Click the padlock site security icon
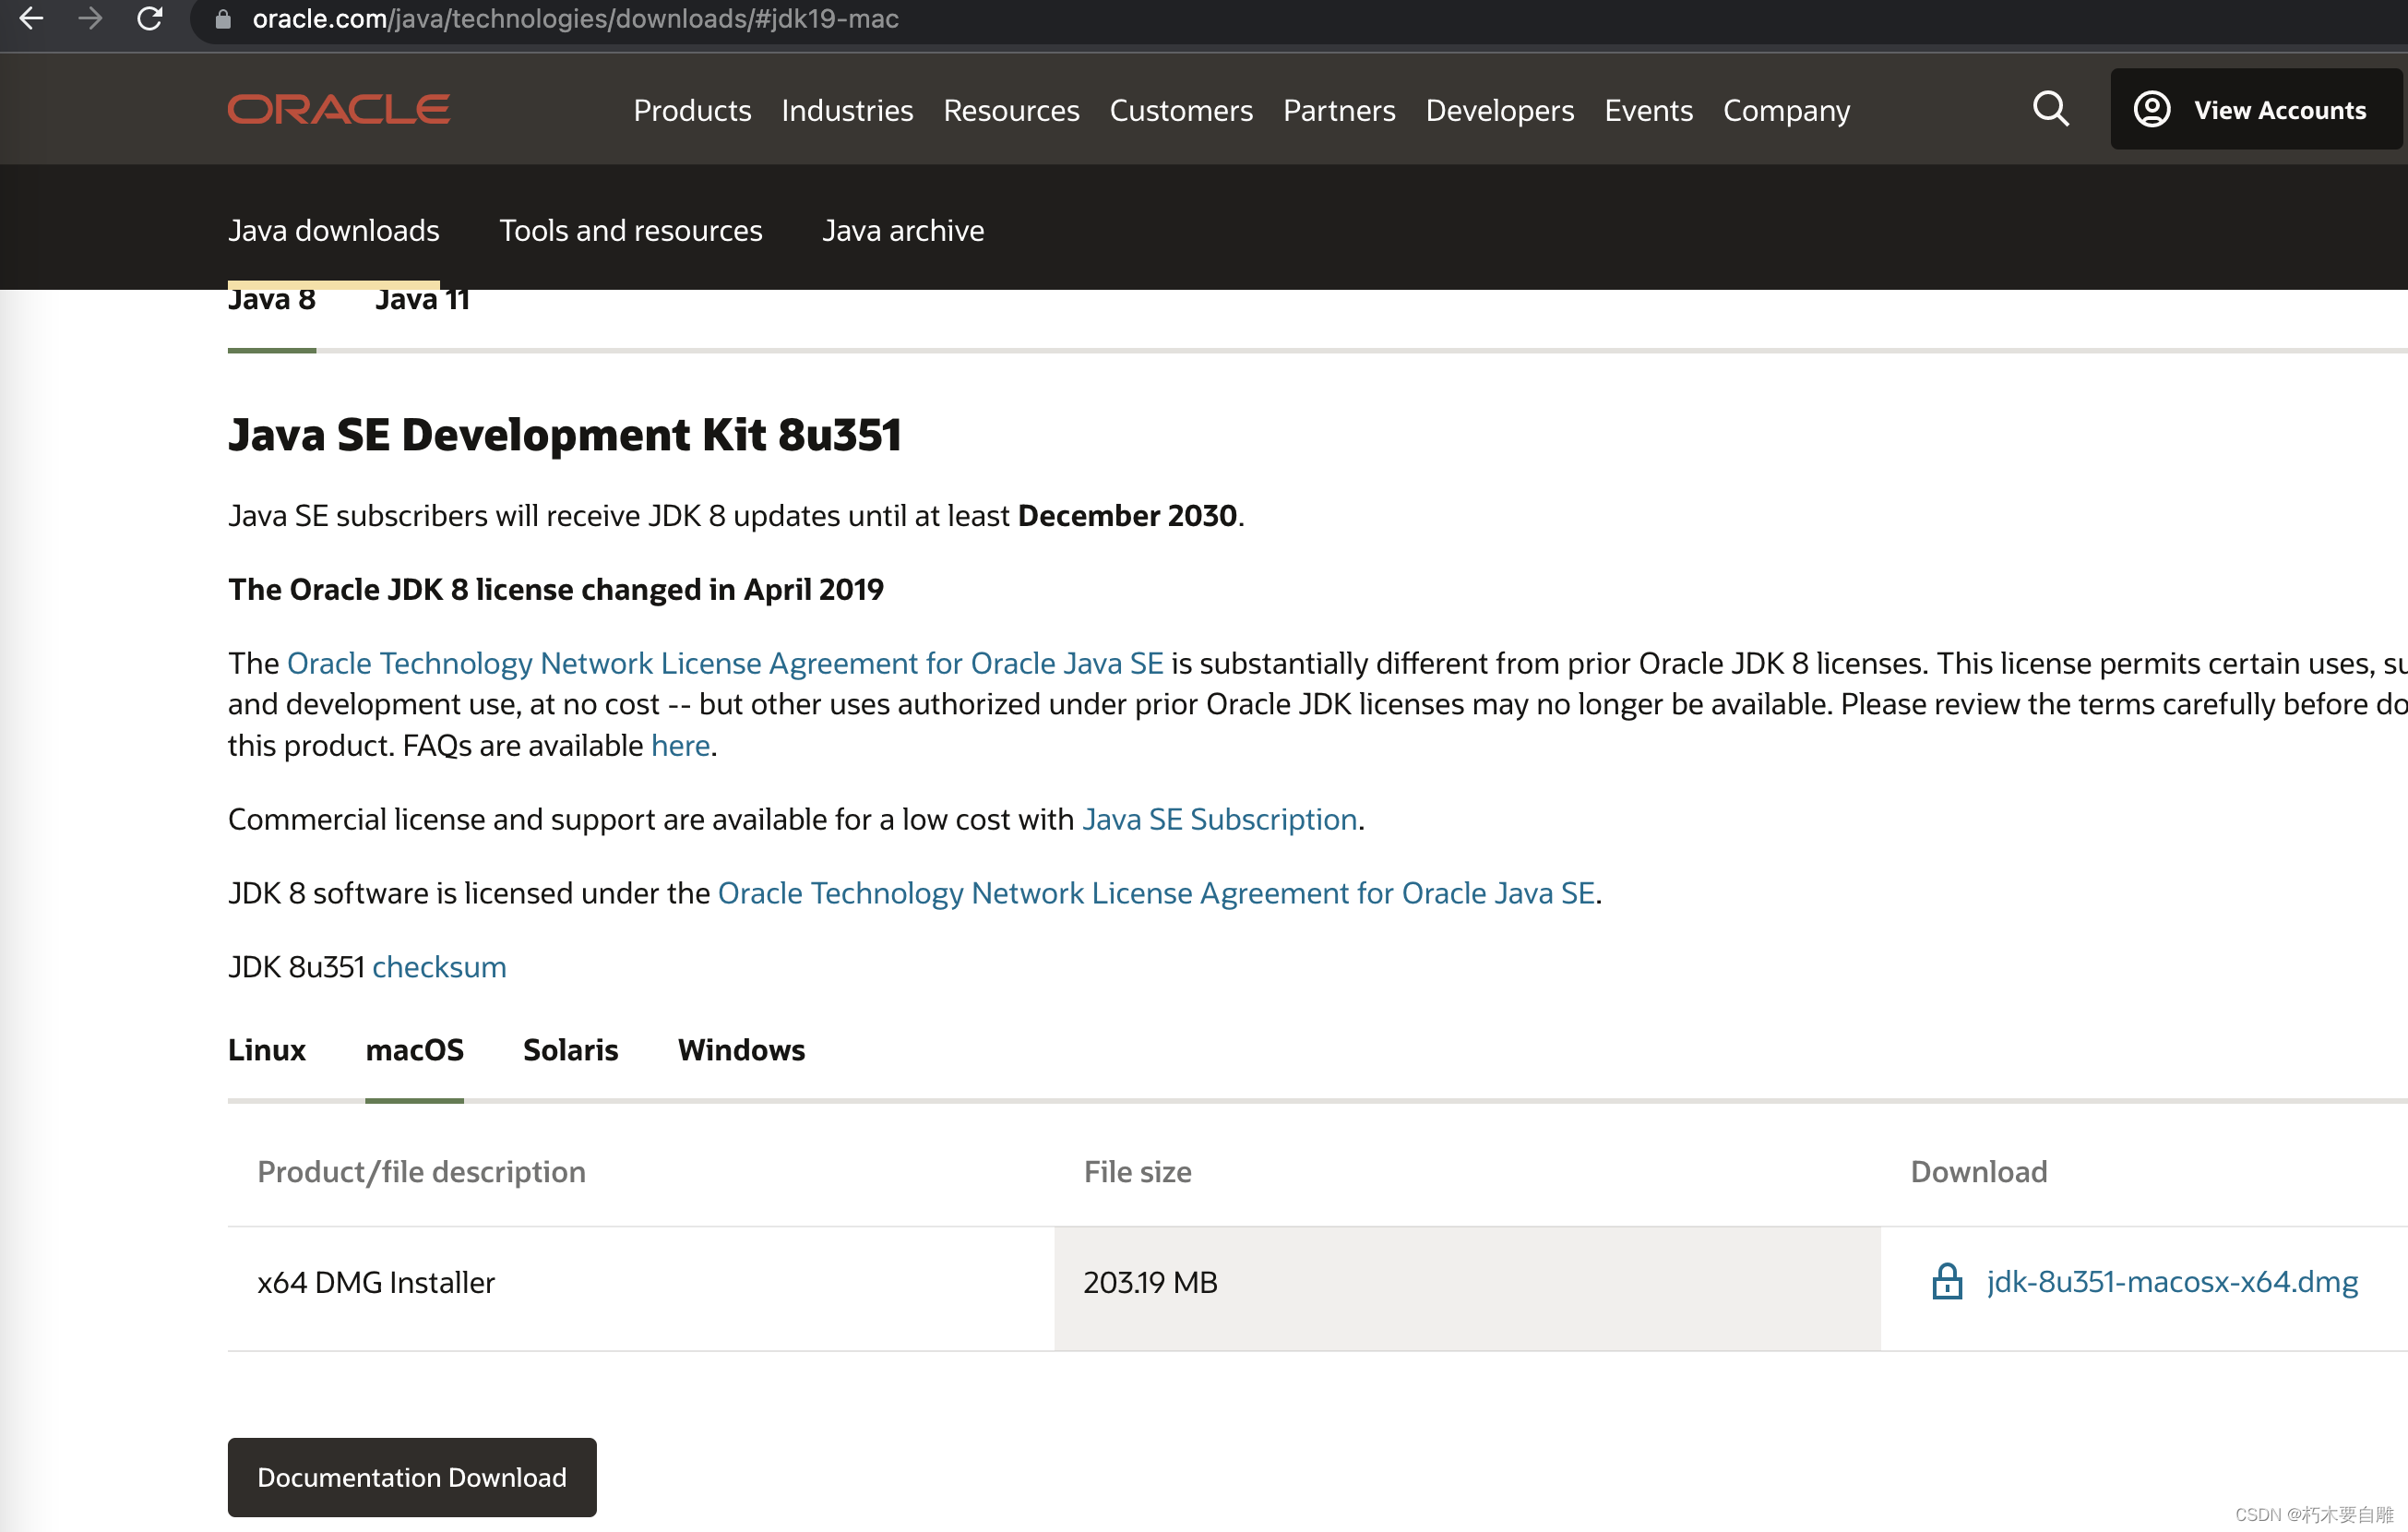The image size is (2408, 1532). click(223, 19)
